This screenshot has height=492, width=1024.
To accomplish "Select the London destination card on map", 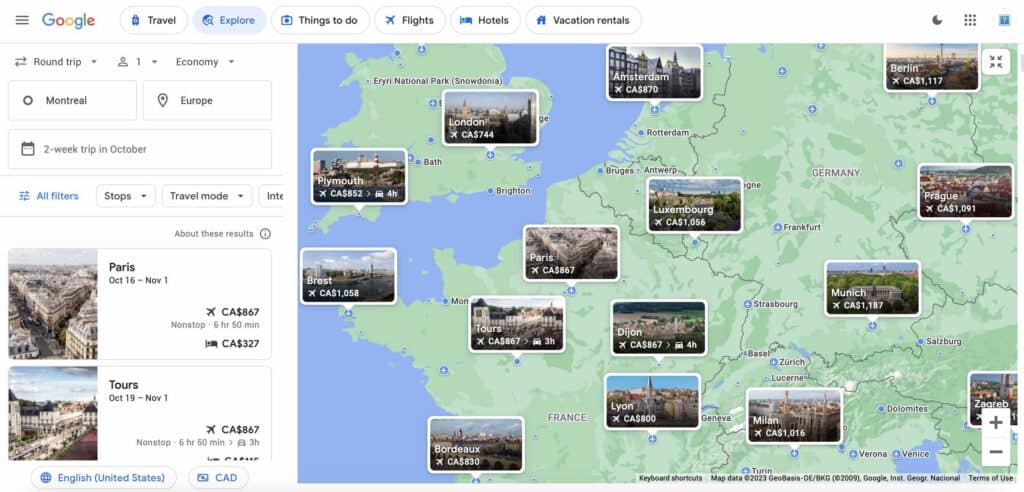I will click(x=490, y=117).
